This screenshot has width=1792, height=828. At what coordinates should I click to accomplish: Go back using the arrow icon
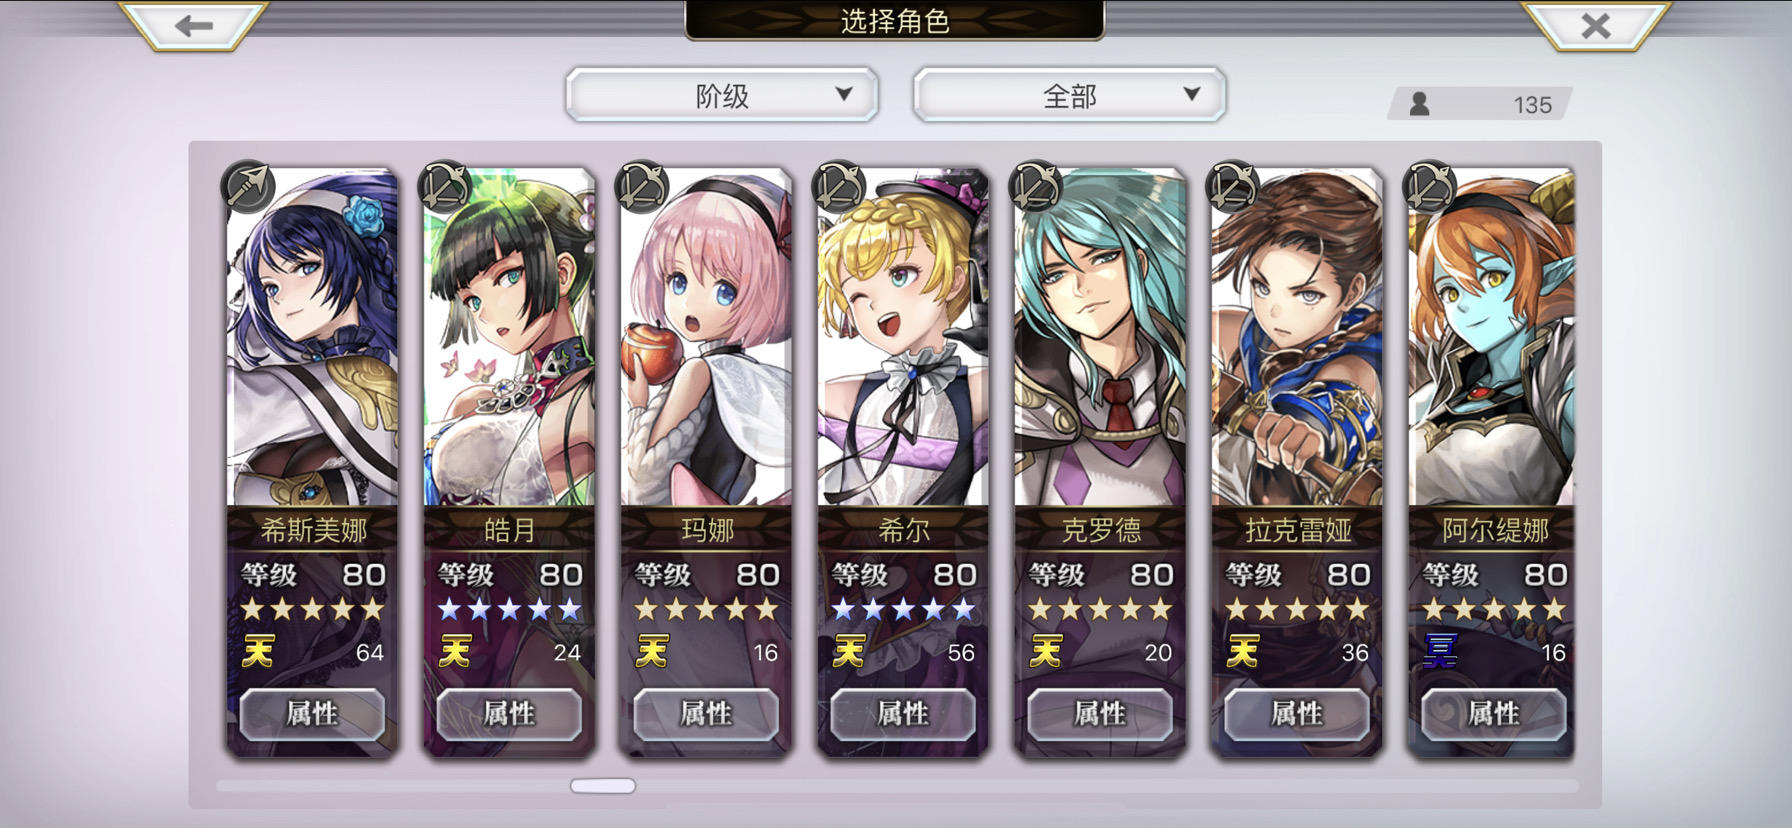click(x=194, y=25)
